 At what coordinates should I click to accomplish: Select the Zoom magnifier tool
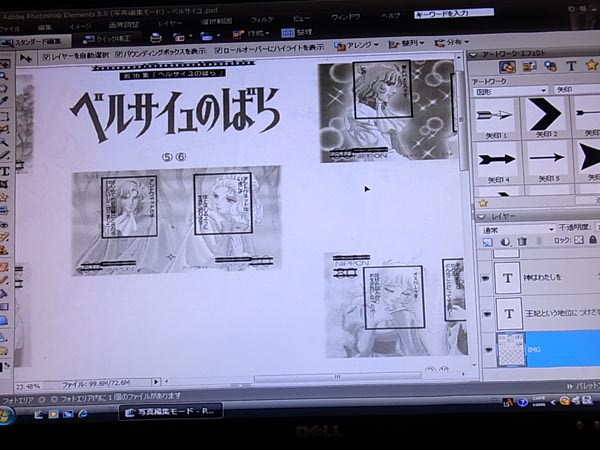point(4,76)
